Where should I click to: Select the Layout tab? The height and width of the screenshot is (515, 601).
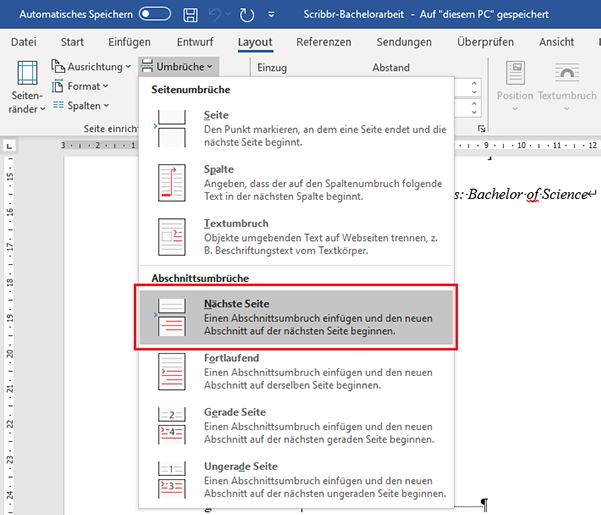point(255,42)
